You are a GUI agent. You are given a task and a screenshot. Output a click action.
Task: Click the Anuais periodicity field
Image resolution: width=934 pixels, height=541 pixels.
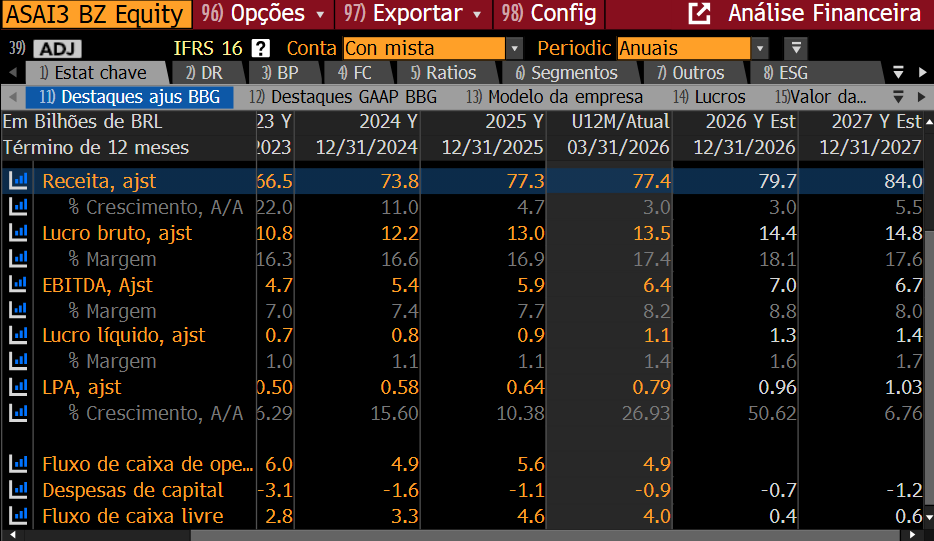point(684,48)
